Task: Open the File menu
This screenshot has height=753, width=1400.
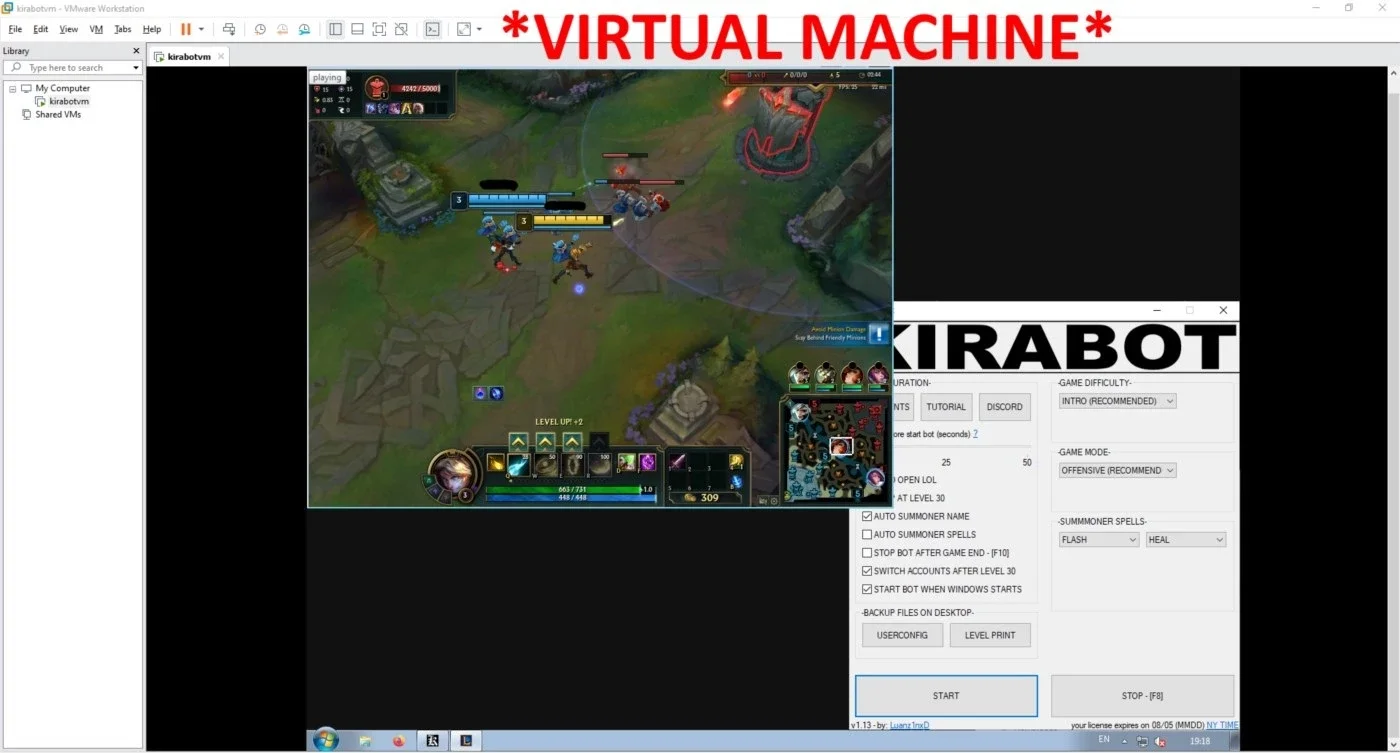Action: point(15,29)
